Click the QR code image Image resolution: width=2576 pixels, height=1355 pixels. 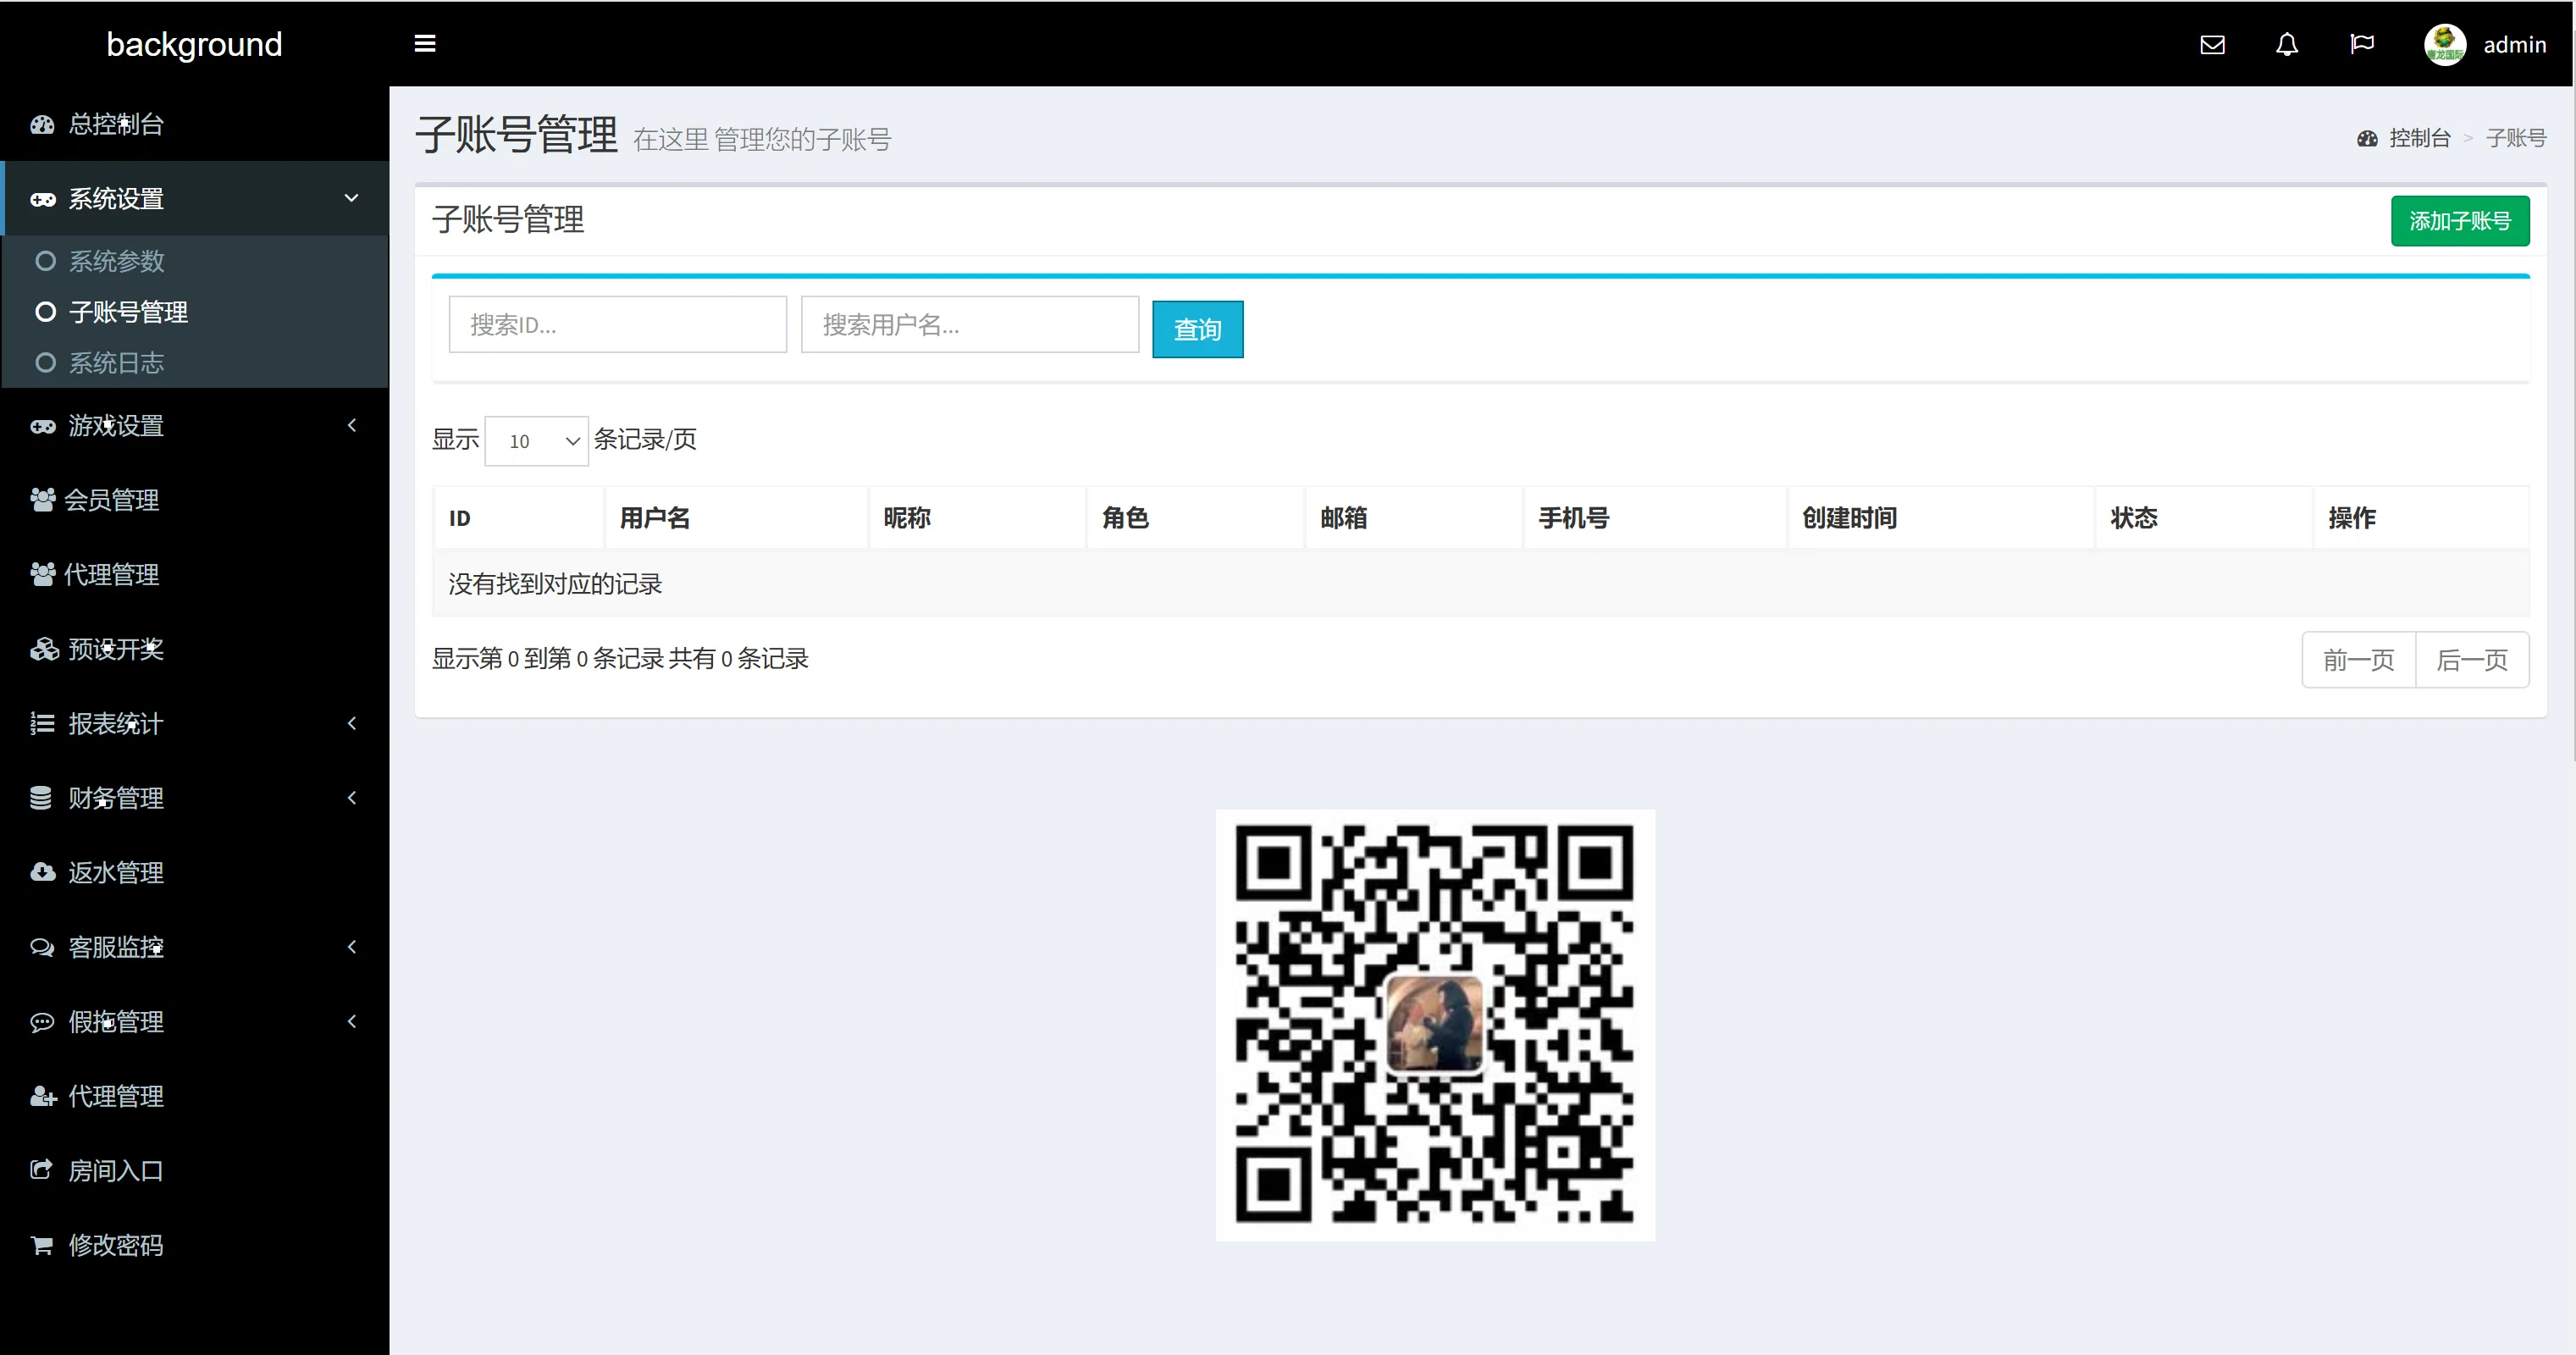point(1435,1025)
